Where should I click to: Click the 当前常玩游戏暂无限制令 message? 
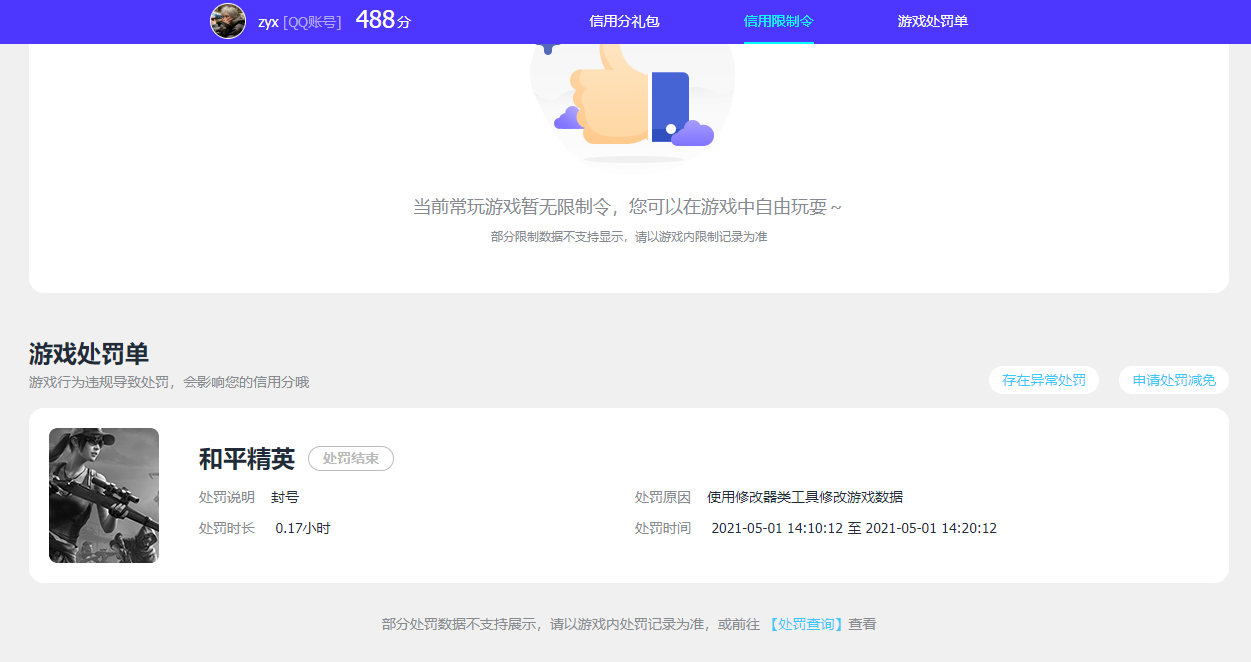coord(628,207)
